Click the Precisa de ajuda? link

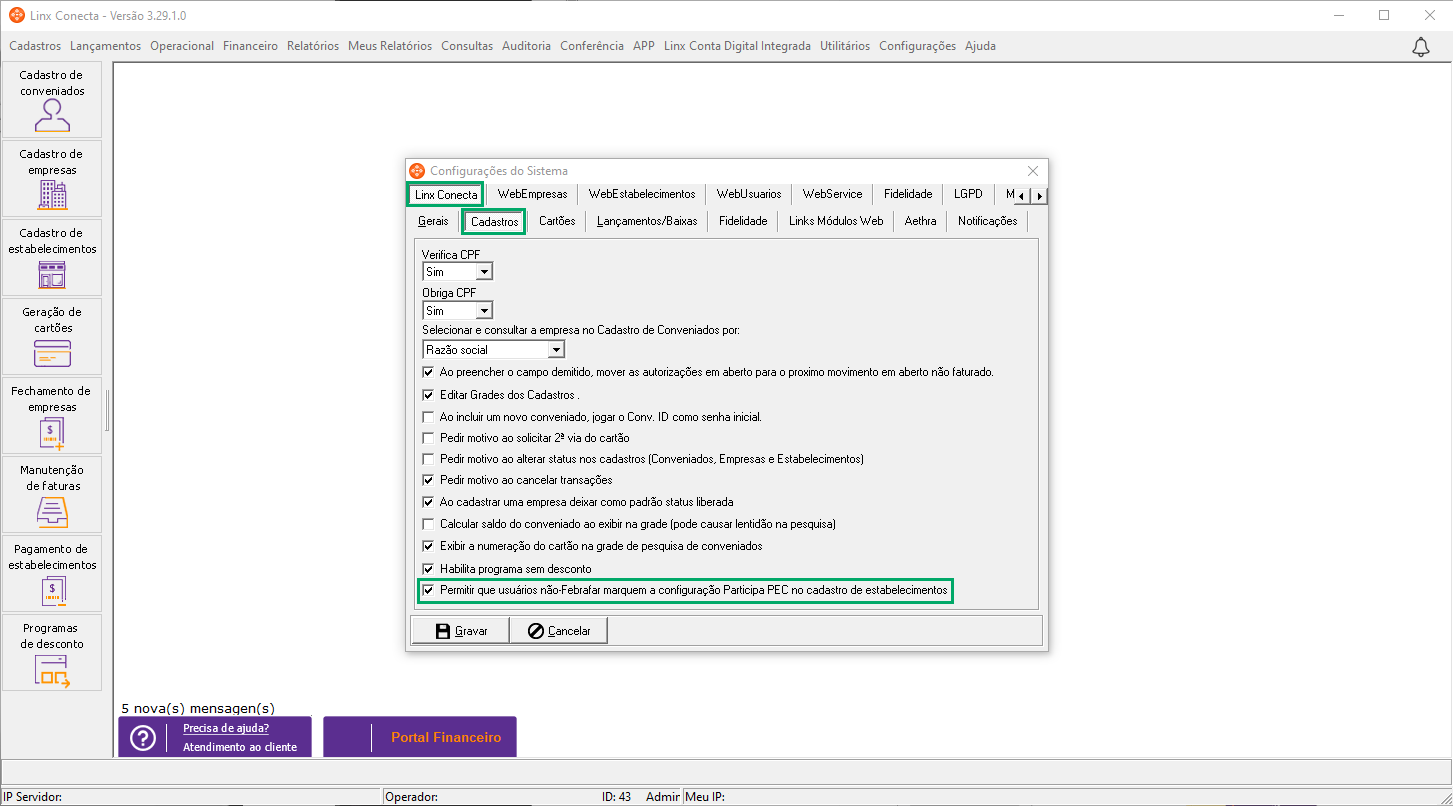coord(226,728)
